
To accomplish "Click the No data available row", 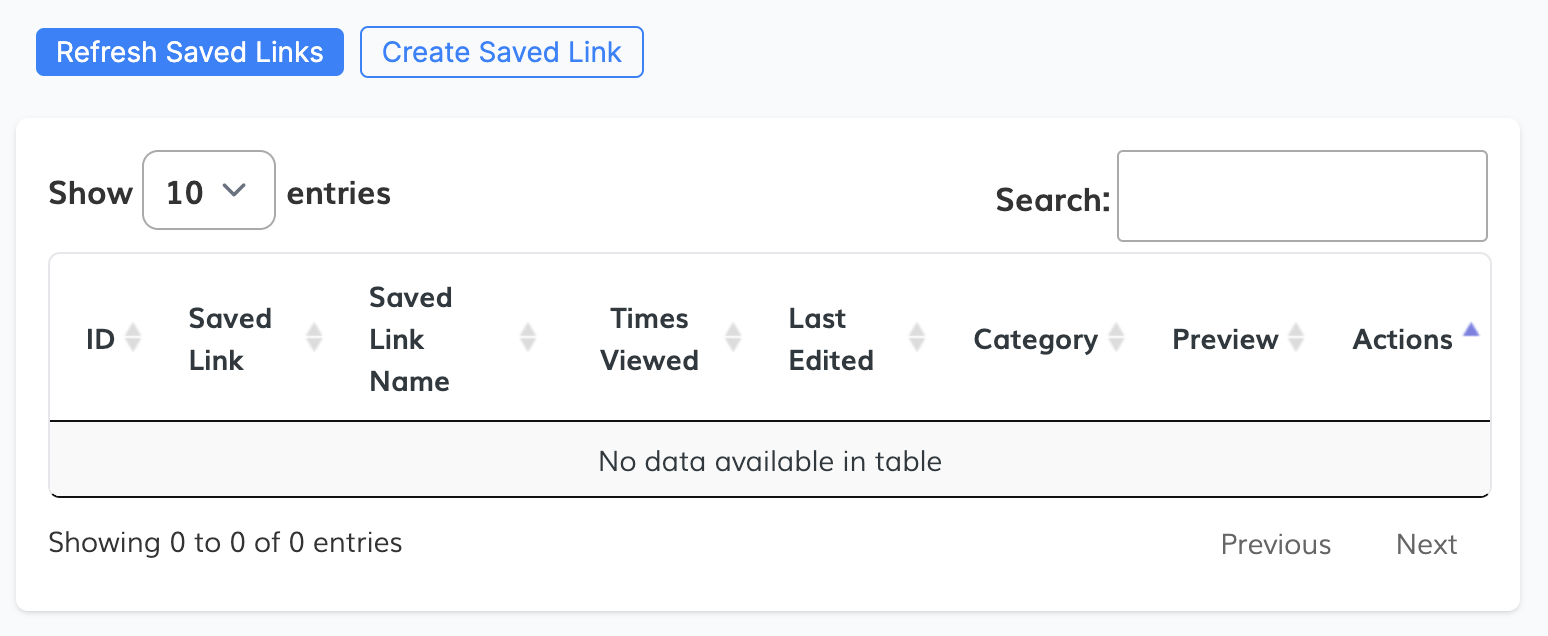I will click(x=769, y=461).
